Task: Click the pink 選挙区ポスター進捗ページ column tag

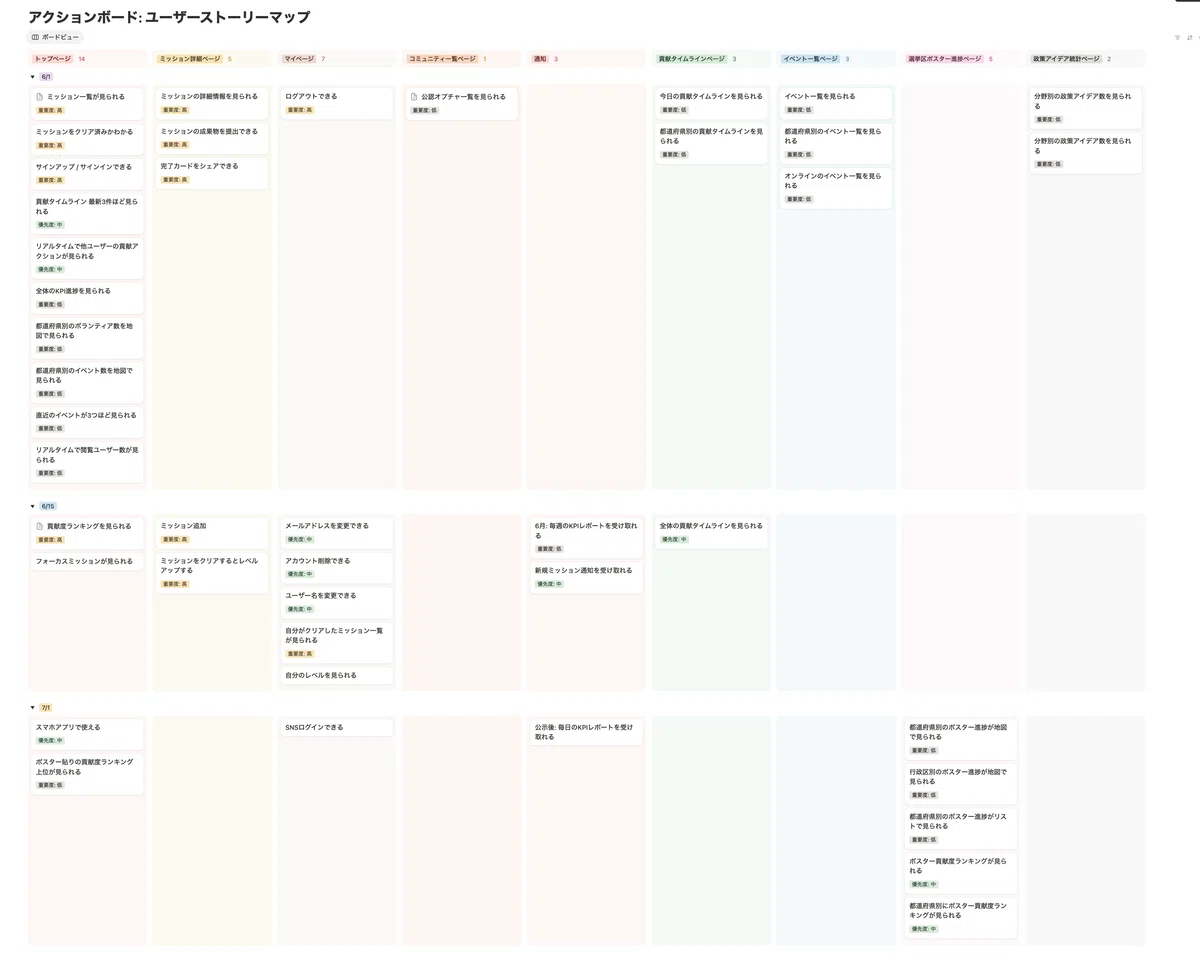Action: coord(945,59)
